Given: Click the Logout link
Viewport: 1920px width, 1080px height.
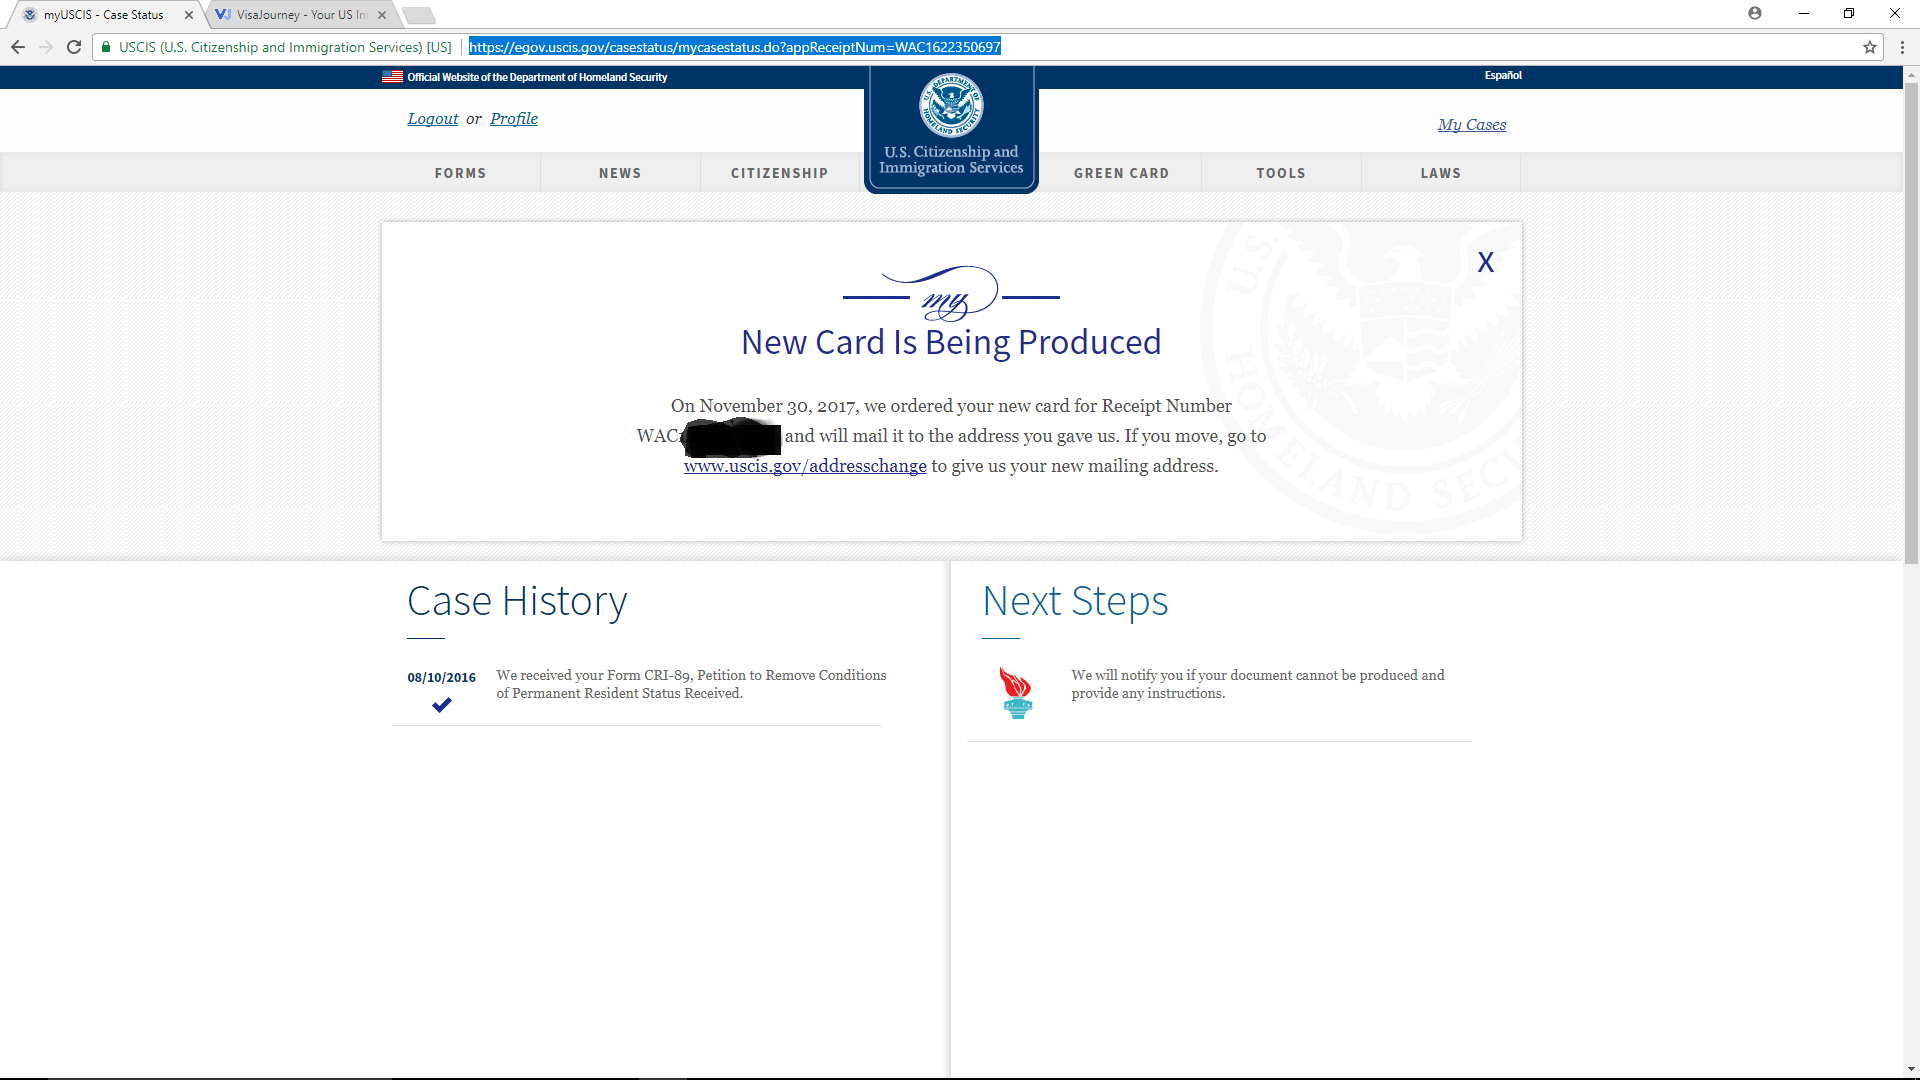Looking at the screenshot, I should pyautogui.click(x=433, y=119).
